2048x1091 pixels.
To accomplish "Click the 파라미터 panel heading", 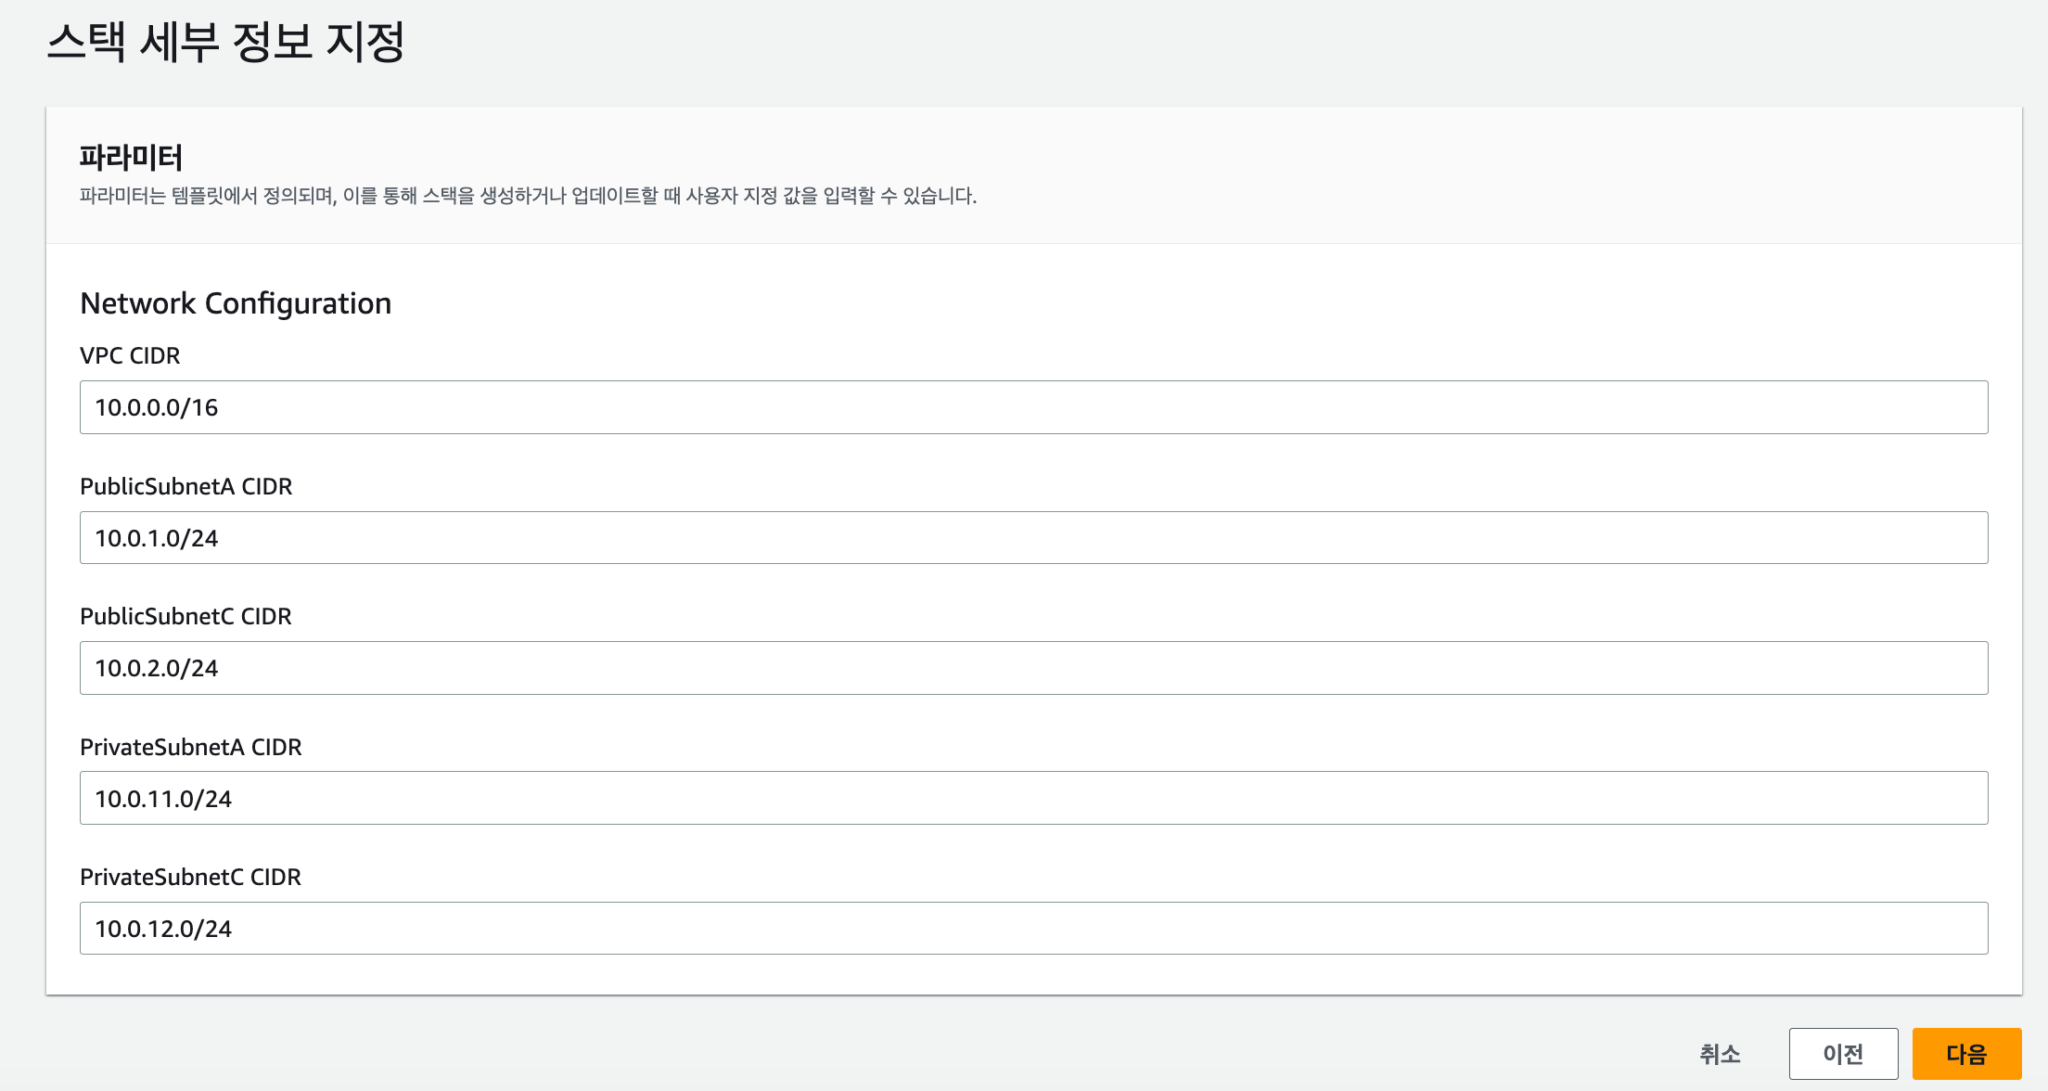I will (x=131, y=157).
